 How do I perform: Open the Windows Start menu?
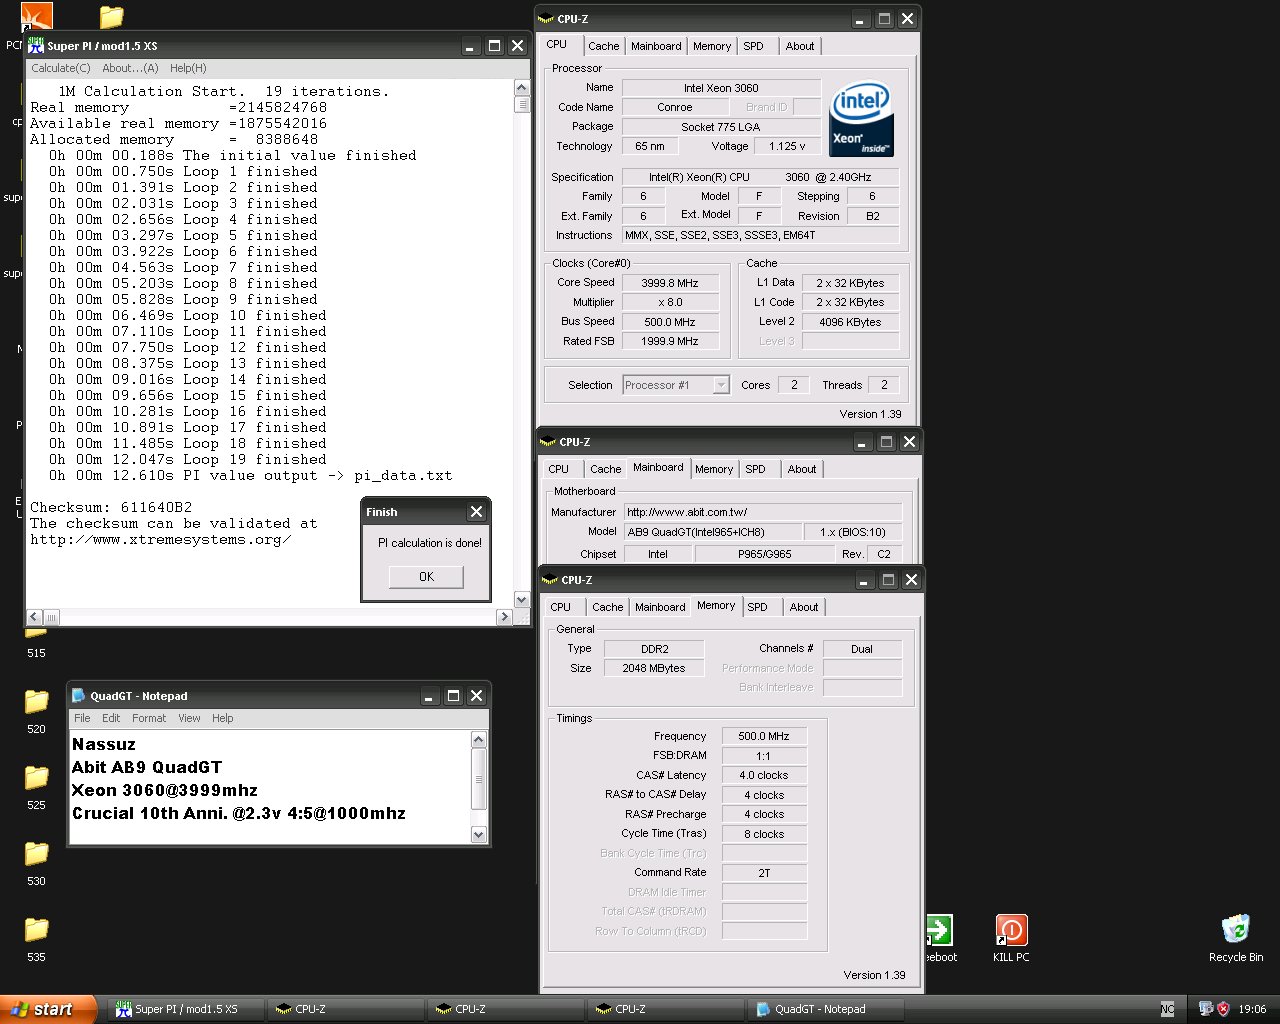[48, 1009]
